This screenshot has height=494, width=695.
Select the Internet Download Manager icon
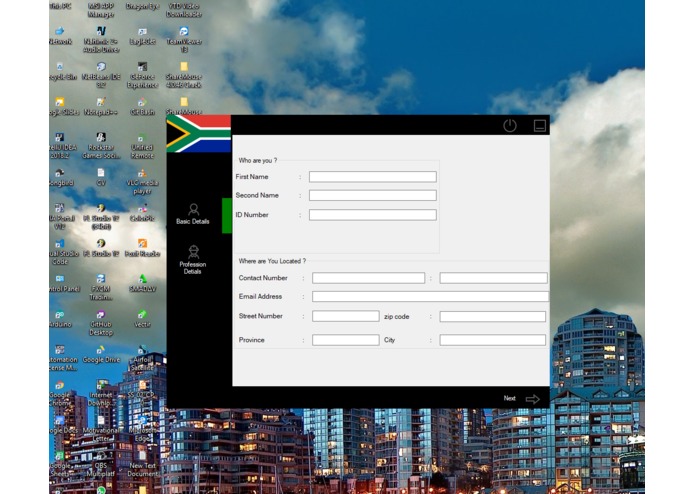(x=101, y=393)
